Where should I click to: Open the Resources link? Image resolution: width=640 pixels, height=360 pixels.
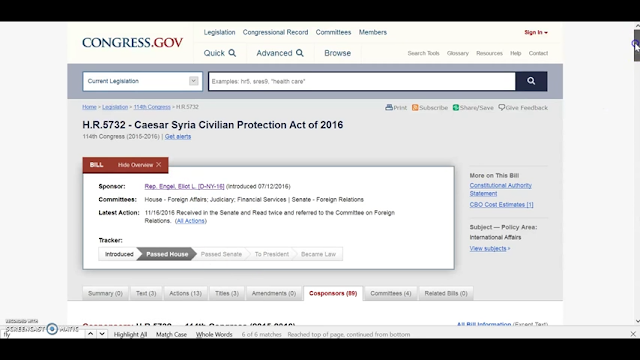pyautogui.click(x=489, y=53)
